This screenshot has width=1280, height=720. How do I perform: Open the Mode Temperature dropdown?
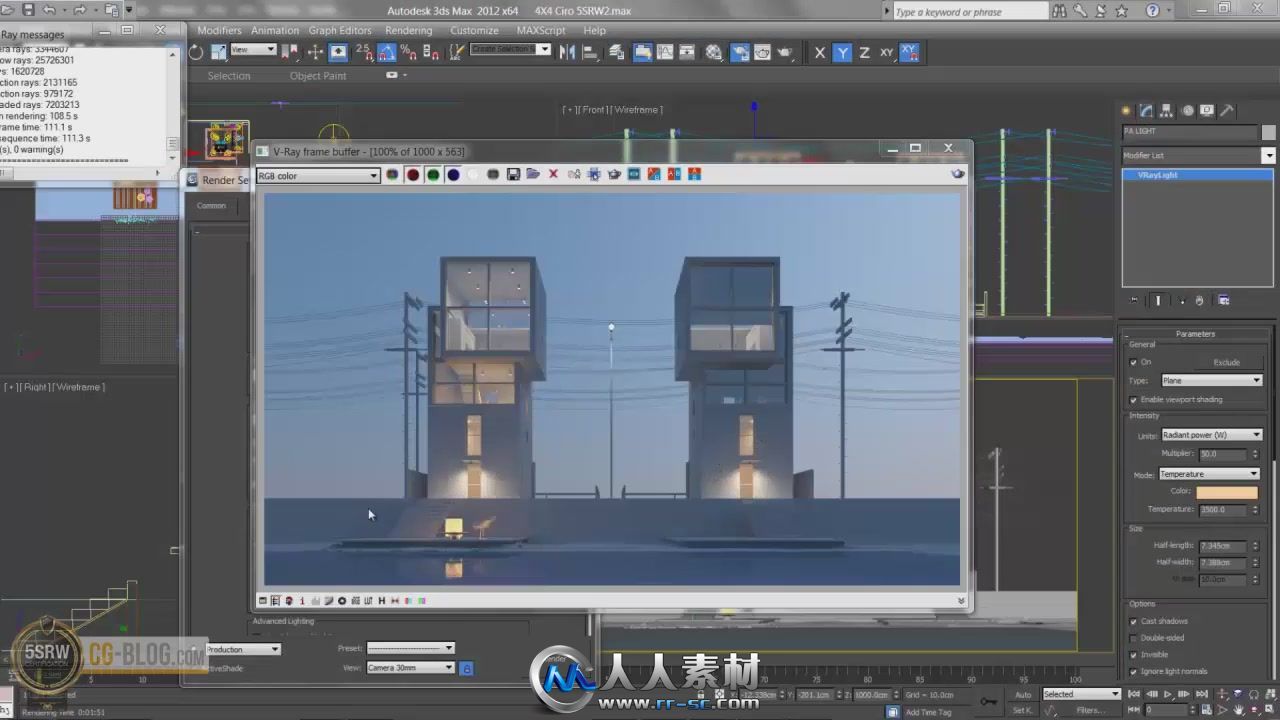pos(1209,474)
